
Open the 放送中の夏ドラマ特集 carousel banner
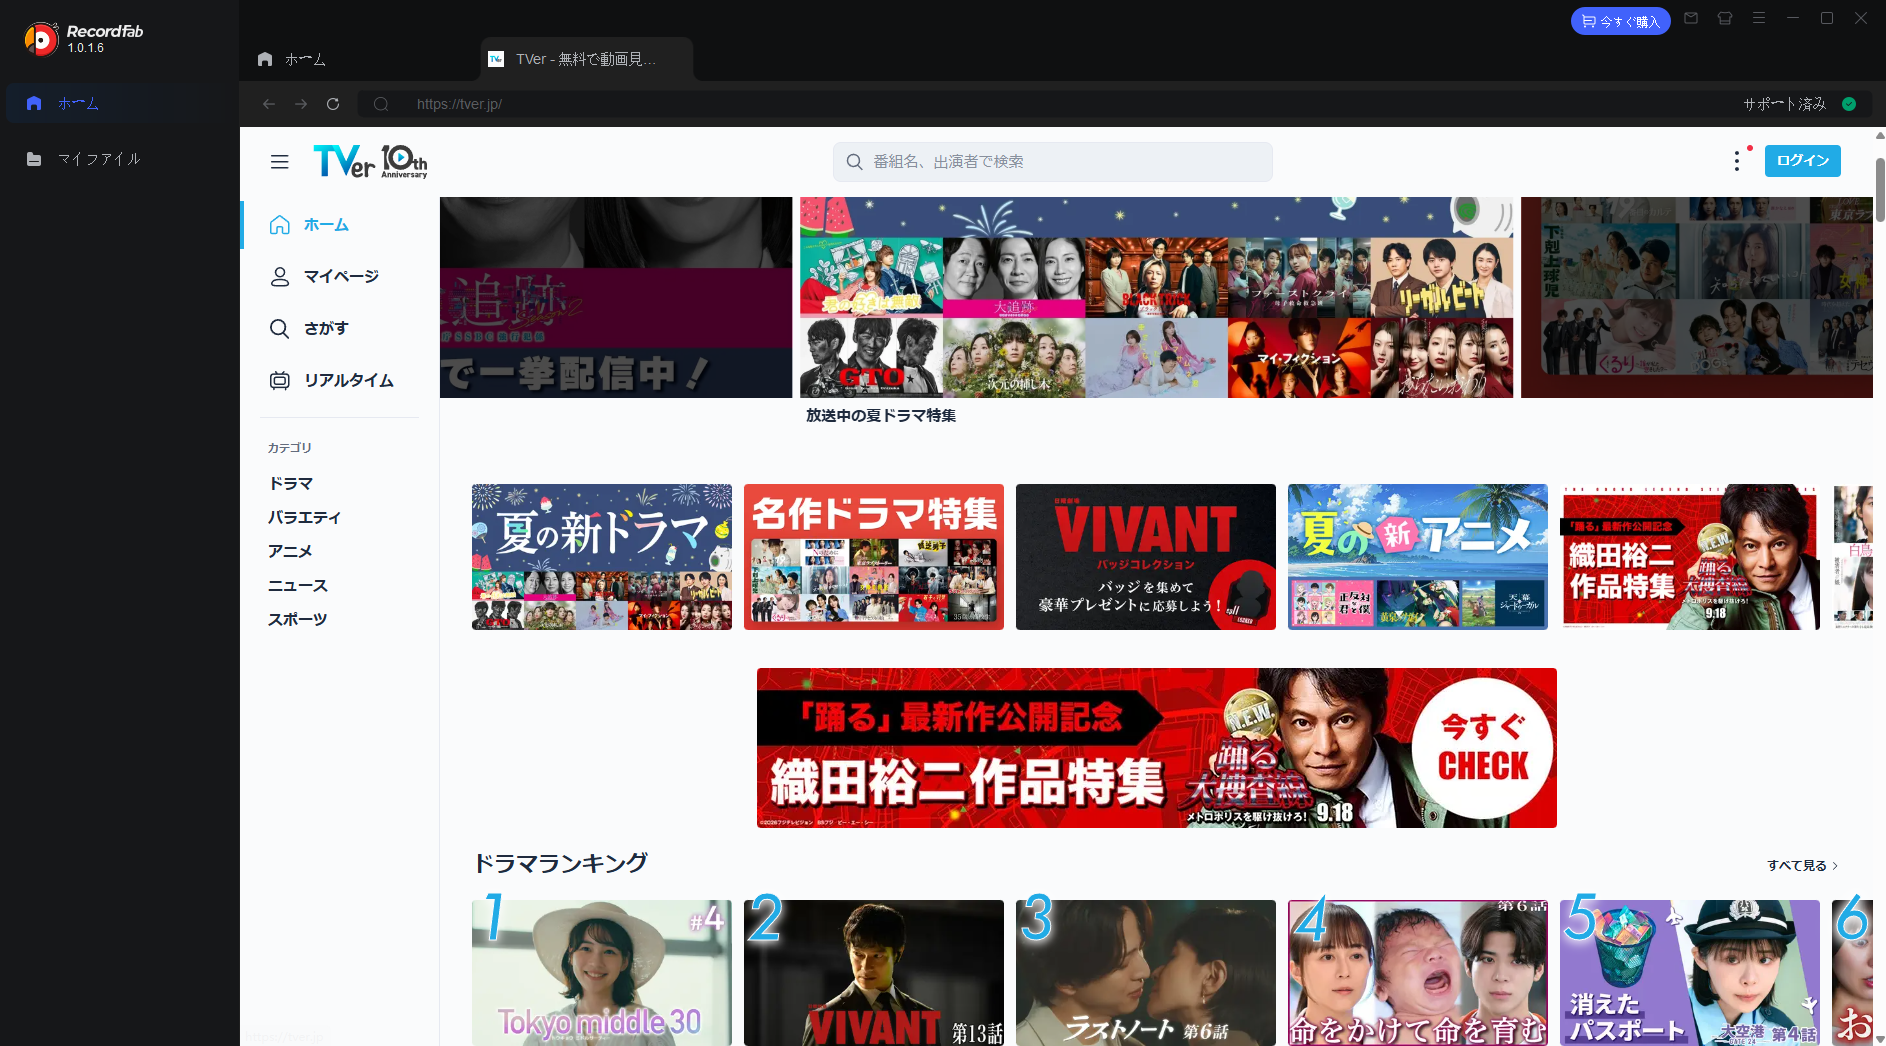click(x=1156, y=297)
